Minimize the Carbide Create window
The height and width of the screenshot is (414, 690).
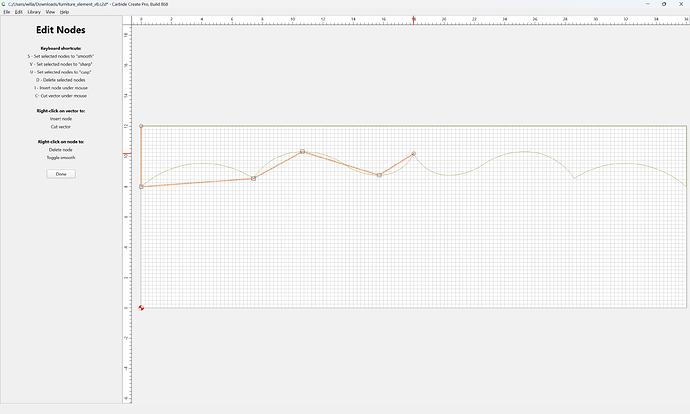(648, 4)
